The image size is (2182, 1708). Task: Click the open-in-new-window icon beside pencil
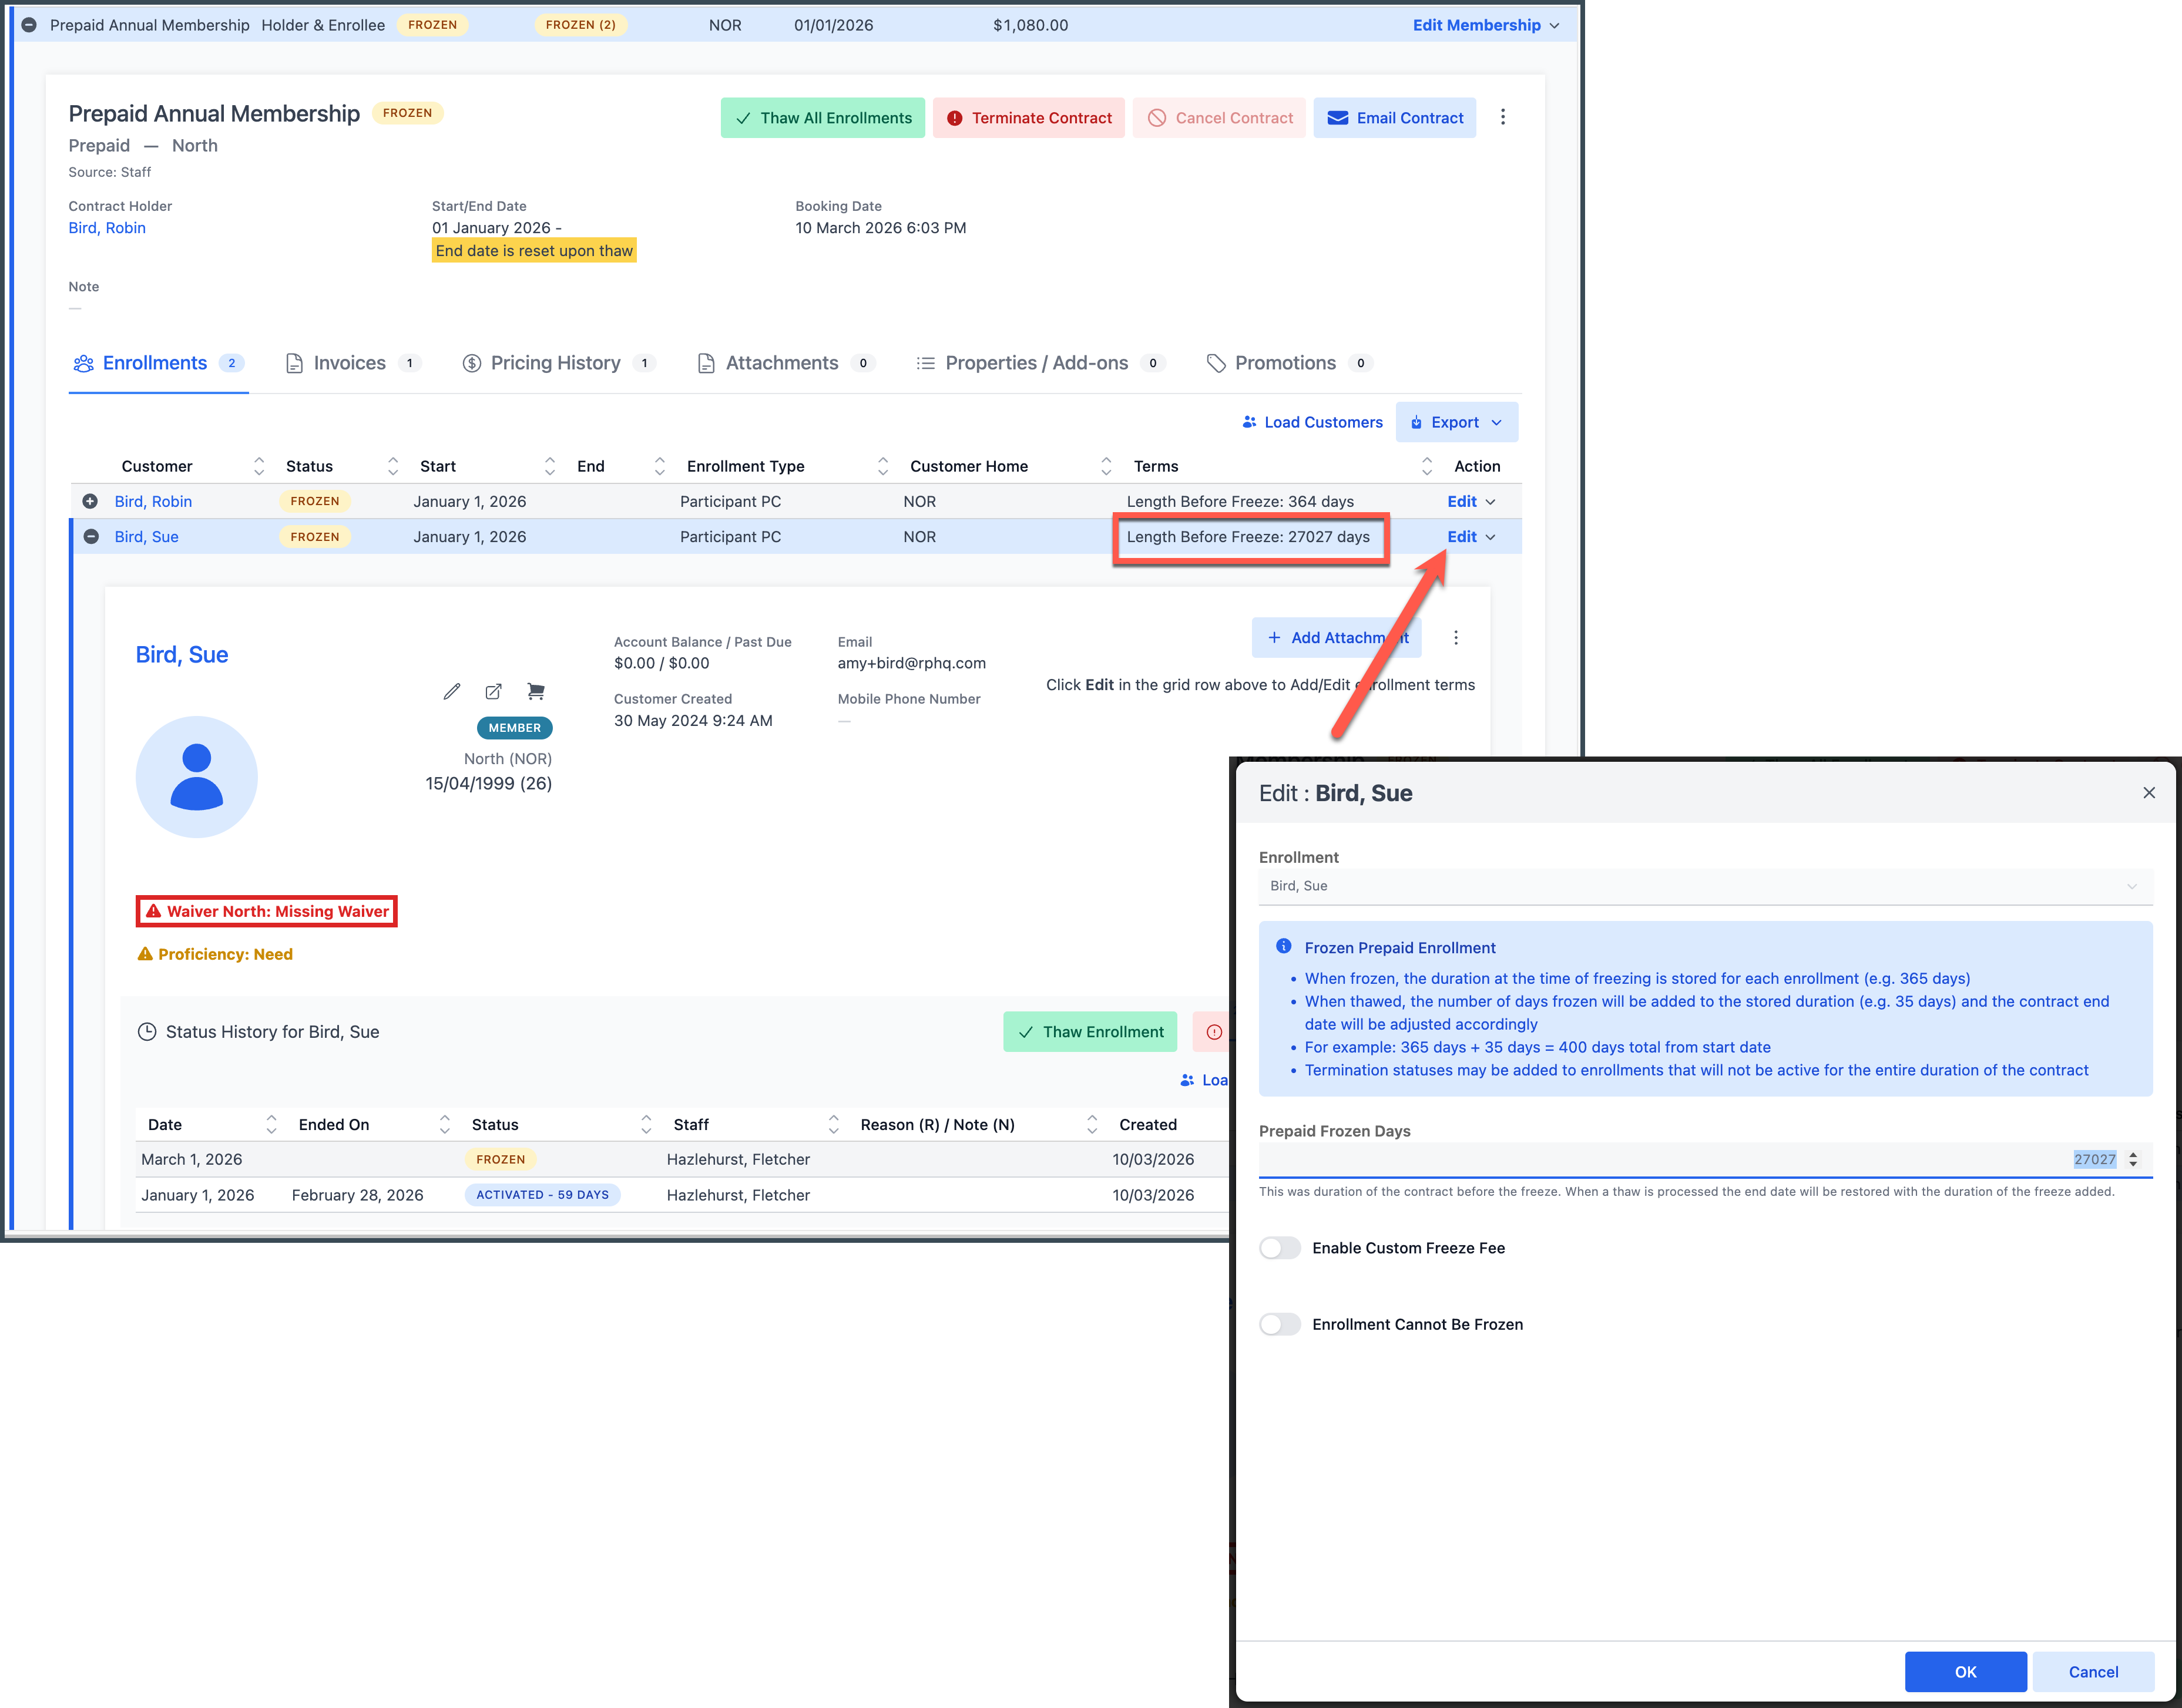pos(493,691)
